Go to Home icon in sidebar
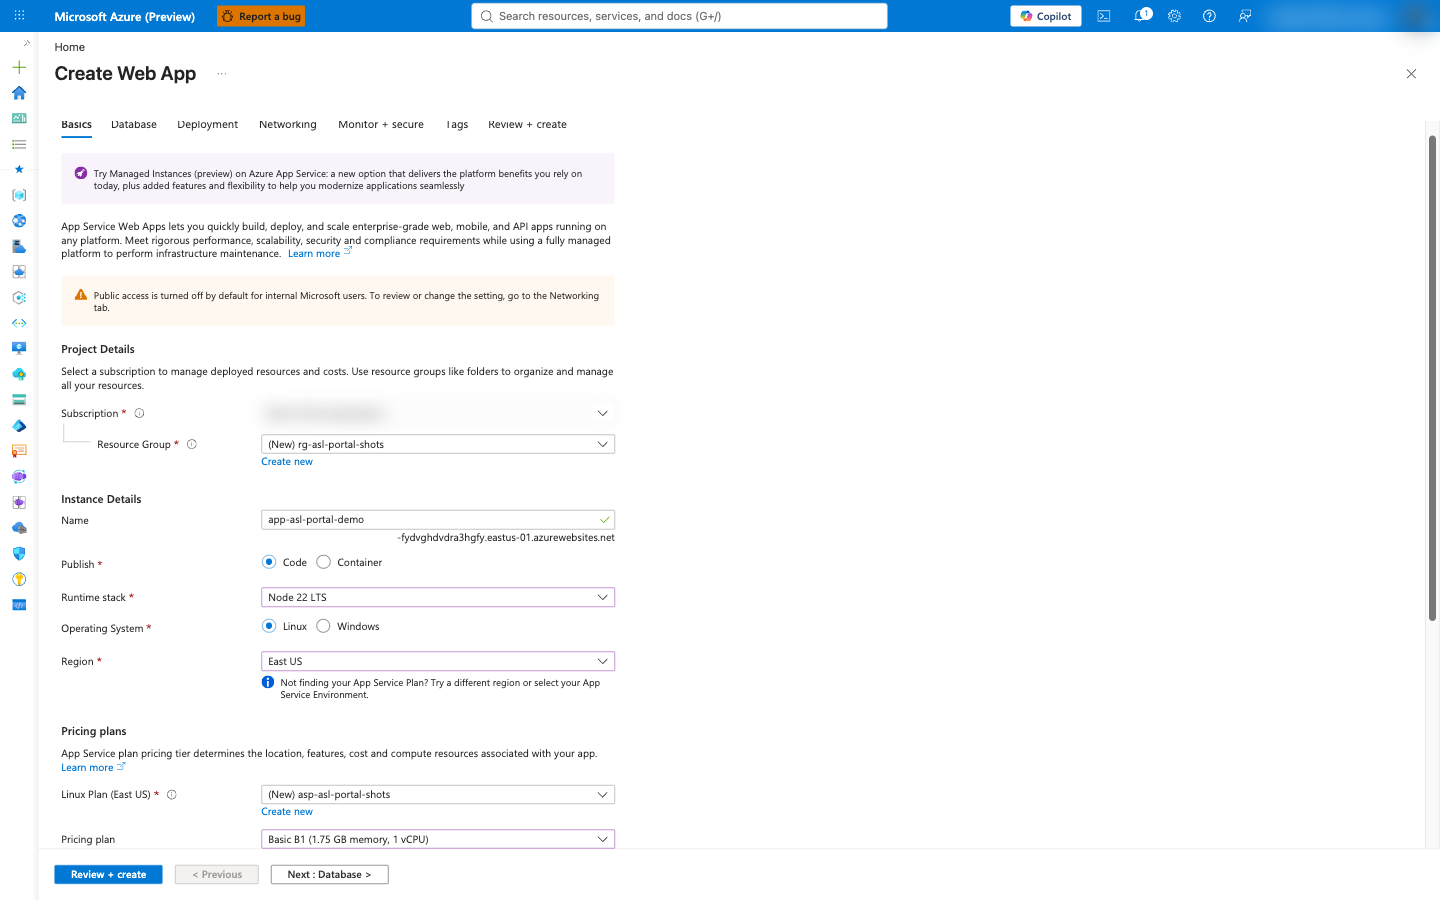The image size is (1440, 900). (19, 93)
